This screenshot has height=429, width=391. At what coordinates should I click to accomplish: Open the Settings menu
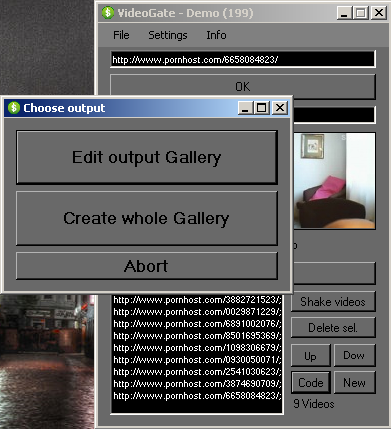[x=168, y=35]
